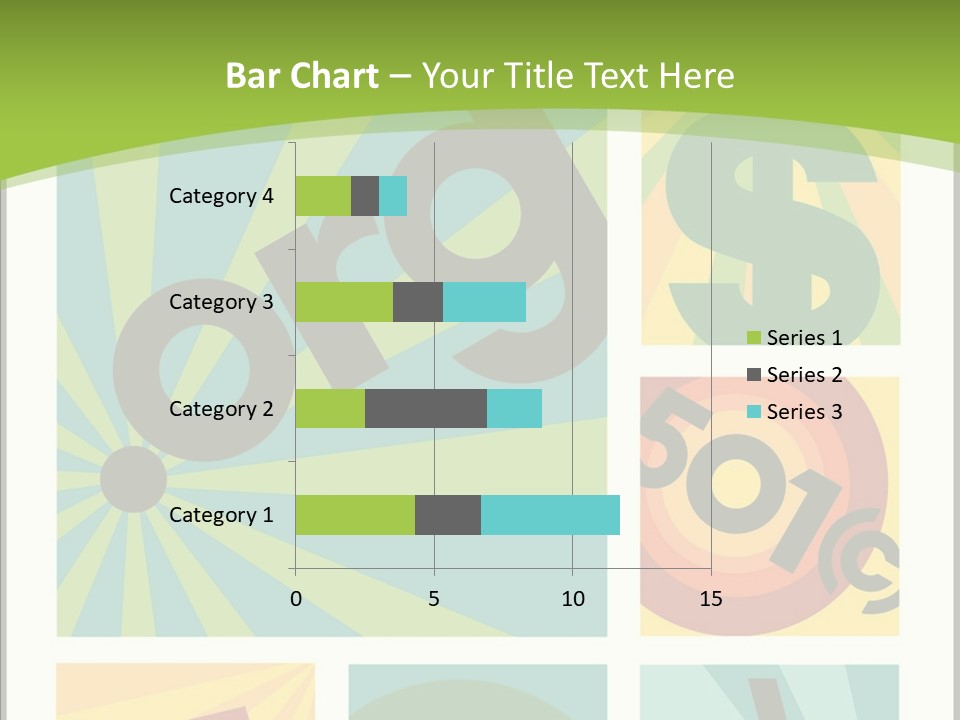
Task: Click the Series 3 teal legend swatch
Action: (x=753, y=412)
